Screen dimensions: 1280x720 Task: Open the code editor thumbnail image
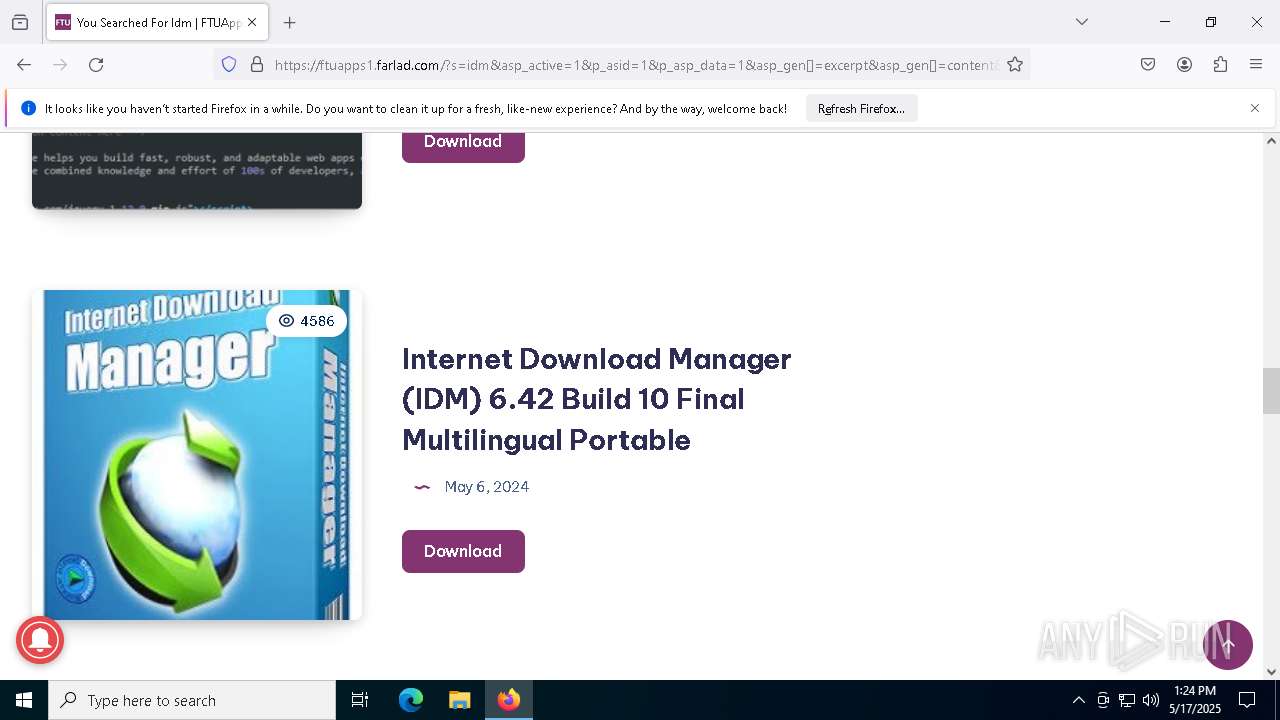(197, 170)
